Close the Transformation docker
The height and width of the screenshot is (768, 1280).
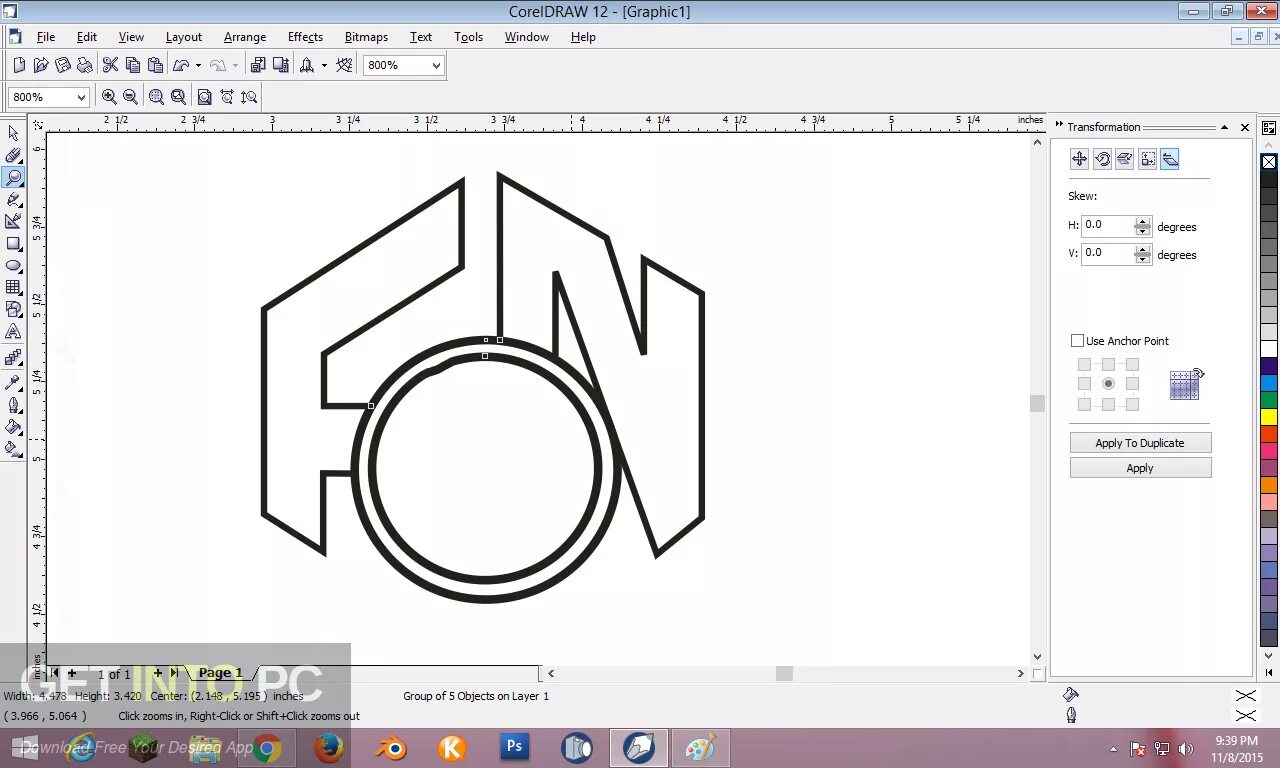1245,127
